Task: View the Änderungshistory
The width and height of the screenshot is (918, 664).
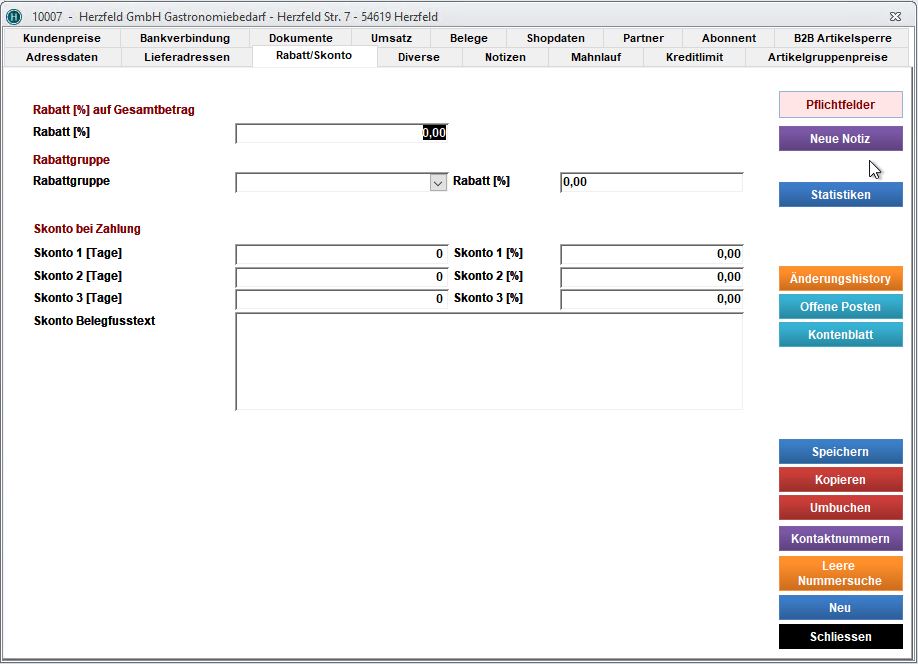Action: 840,279
